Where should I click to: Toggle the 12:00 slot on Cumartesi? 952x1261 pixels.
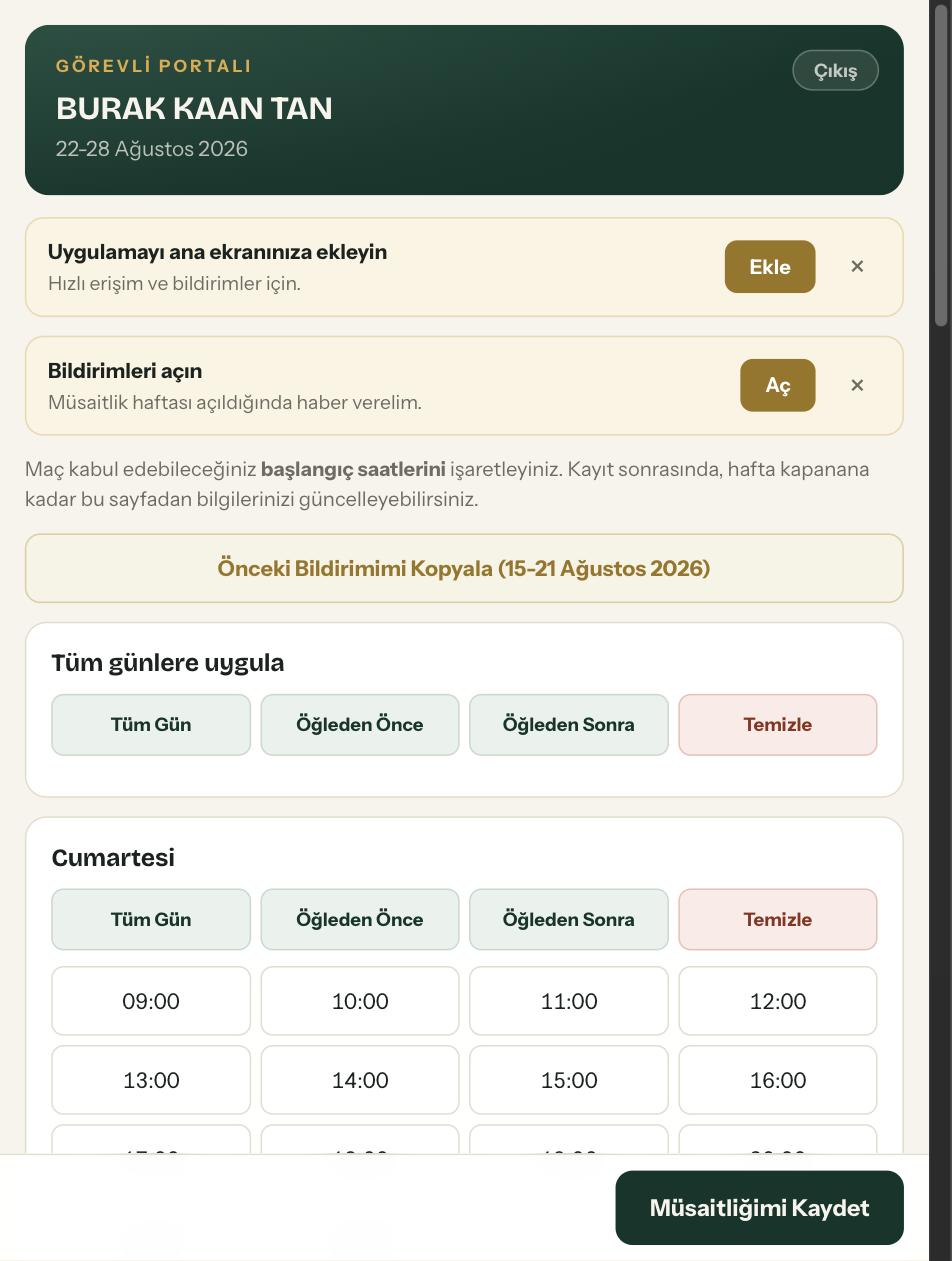tap(778, 1001)
